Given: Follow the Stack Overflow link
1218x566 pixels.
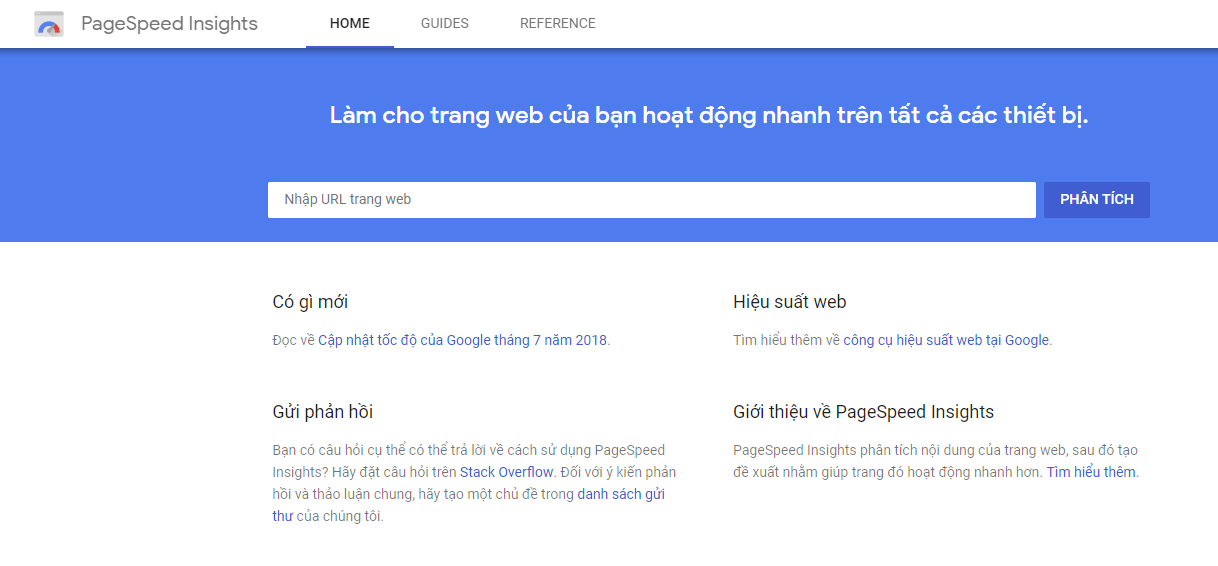Looking at the screenshot, I should pyautogui.click(x=507, y=472).
